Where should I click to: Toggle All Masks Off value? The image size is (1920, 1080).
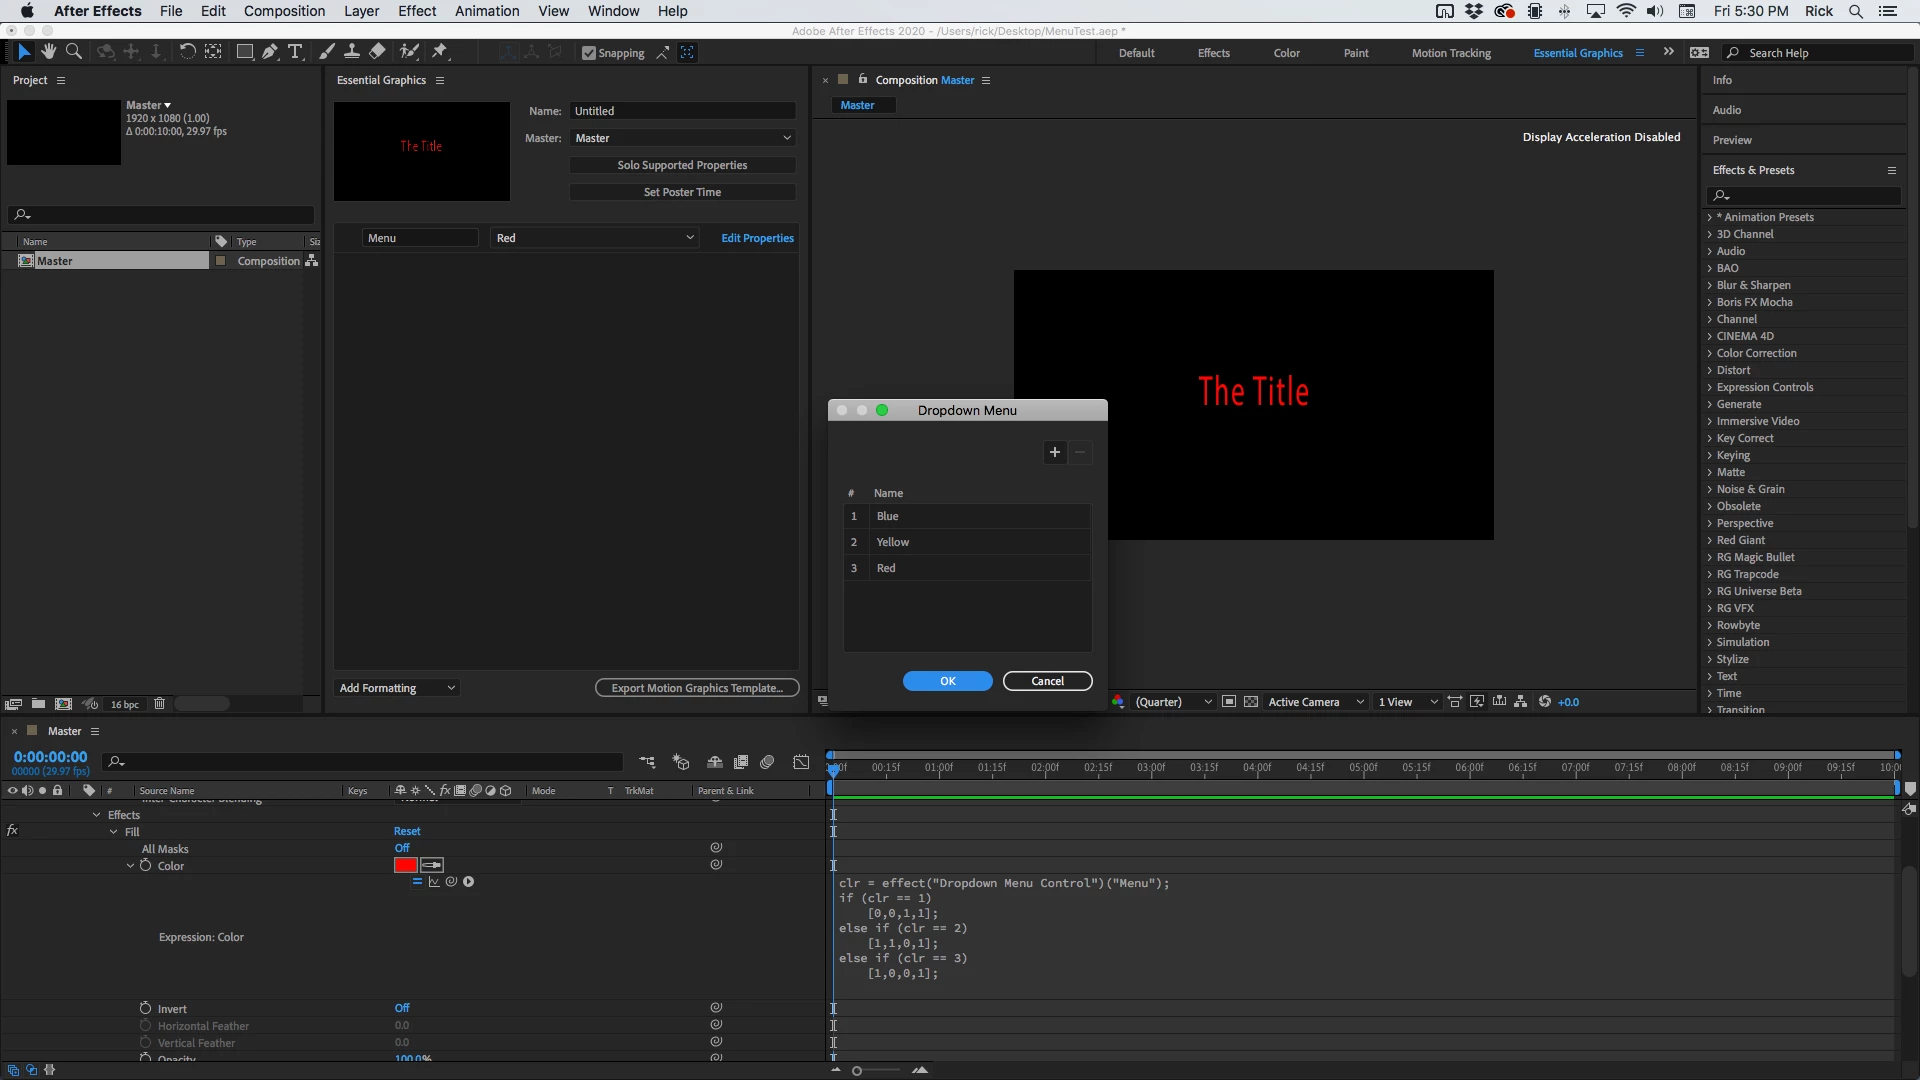pyautogui.click(x=402, y=848)
